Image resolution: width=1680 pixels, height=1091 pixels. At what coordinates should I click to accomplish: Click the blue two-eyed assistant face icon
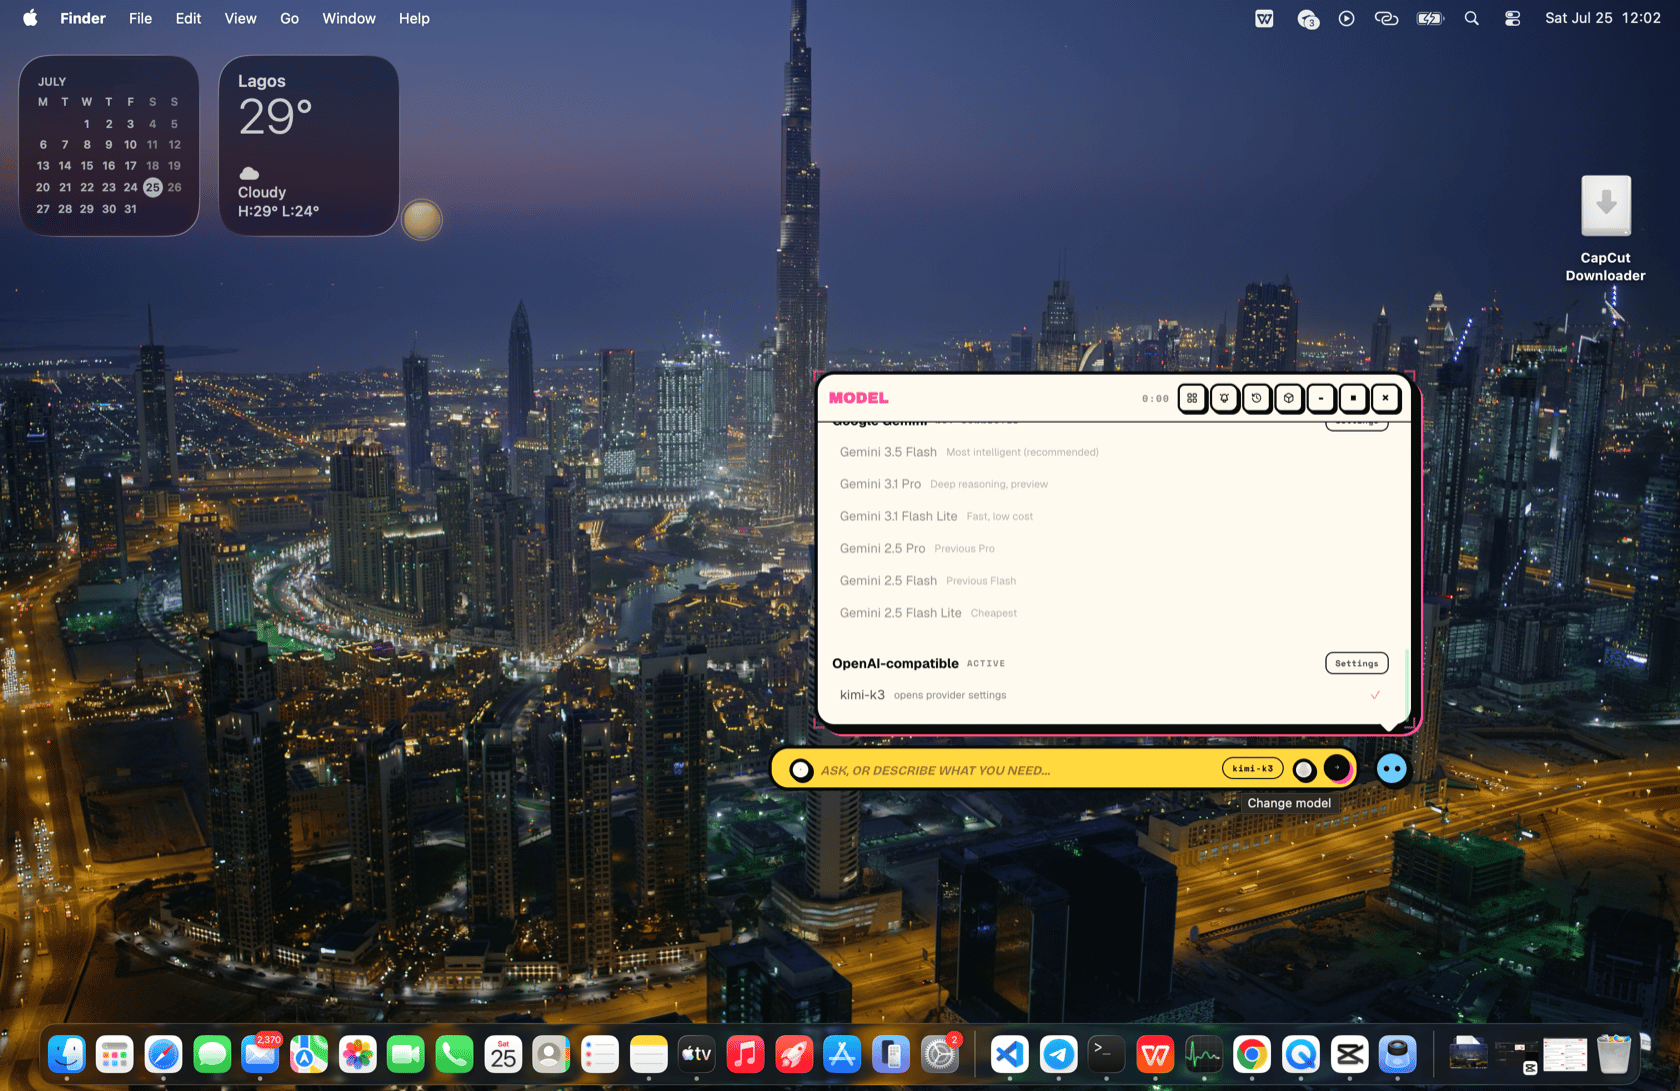[1392, 769]
